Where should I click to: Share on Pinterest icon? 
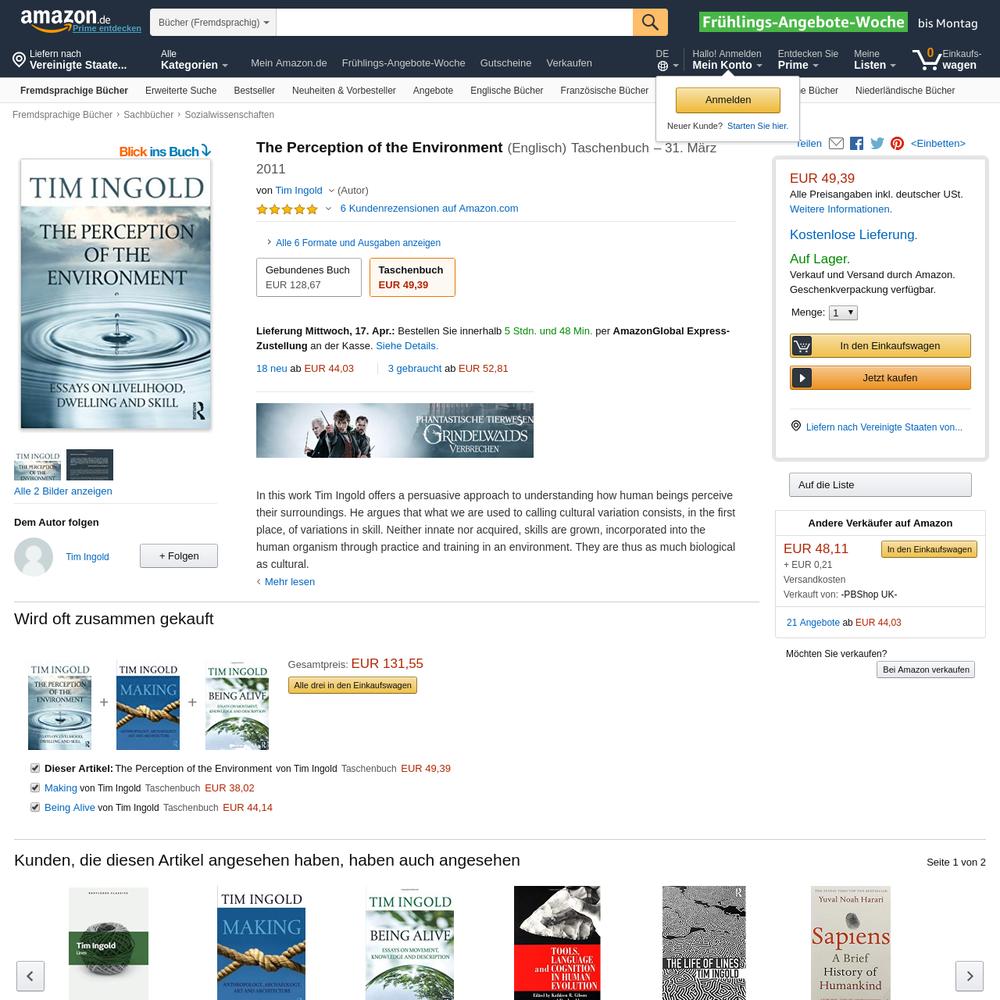coord(897,143)
